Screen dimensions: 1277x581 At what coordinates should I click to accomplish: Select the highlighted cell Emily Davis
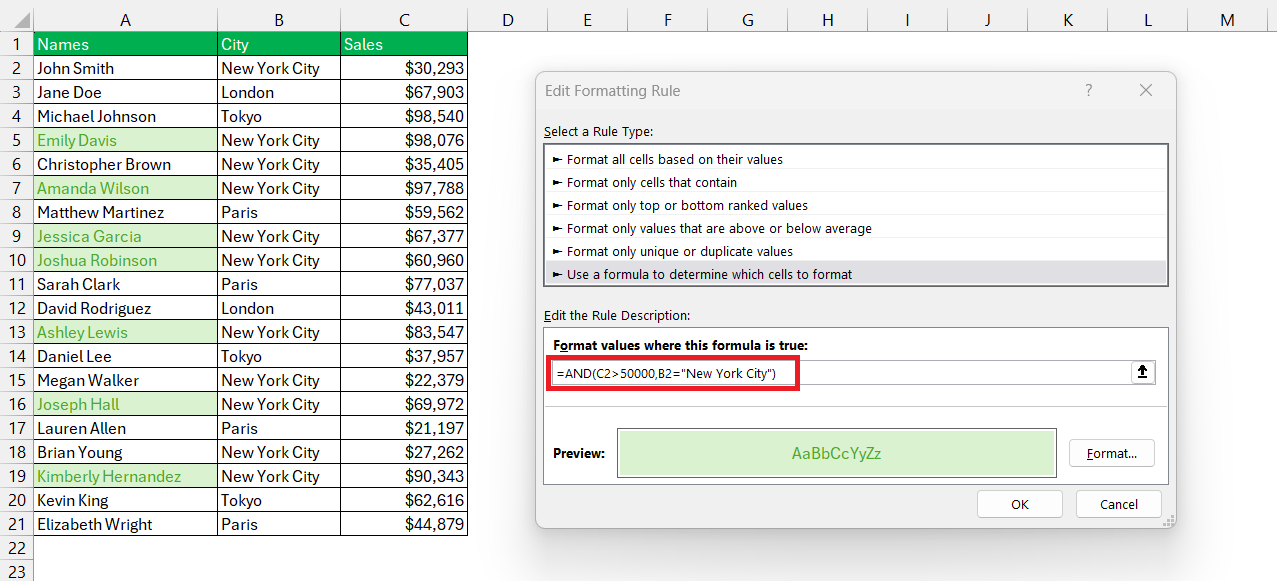pyautogui.click(x=125, y=140)
